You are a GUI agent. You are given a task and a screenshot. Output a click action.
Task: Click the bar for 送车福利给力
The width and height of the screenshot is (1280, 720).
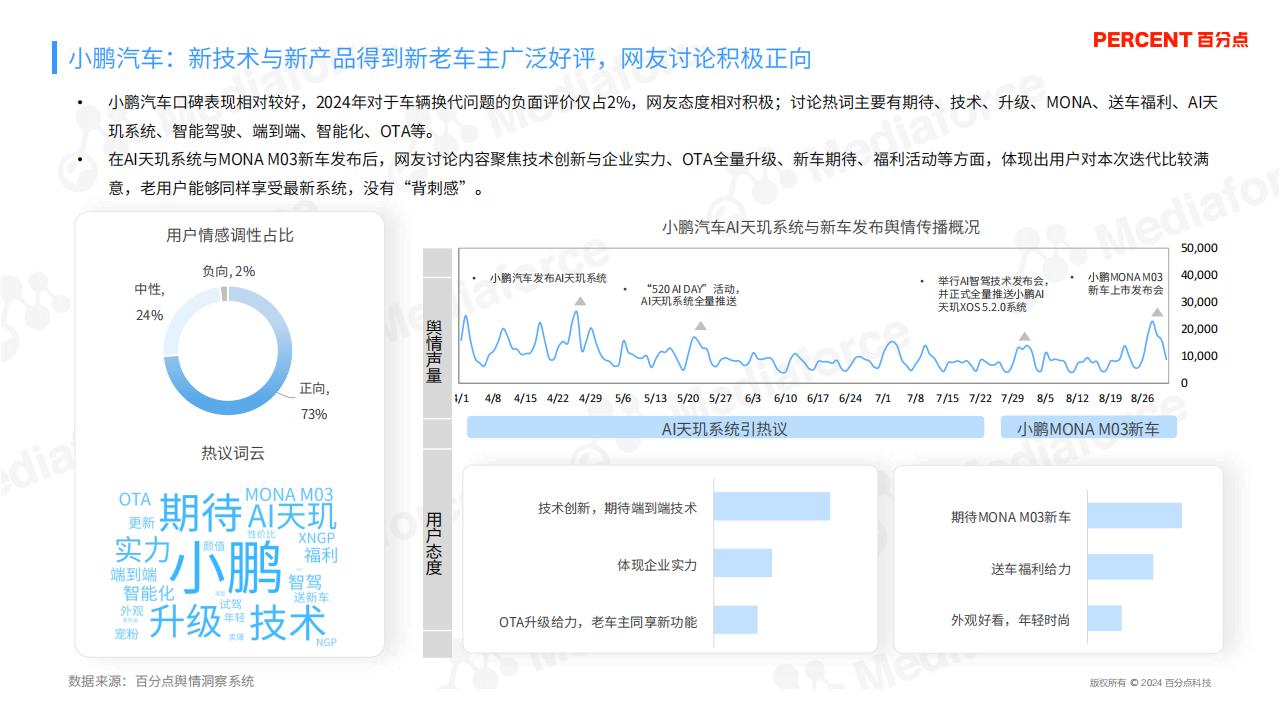[1120, 567]
